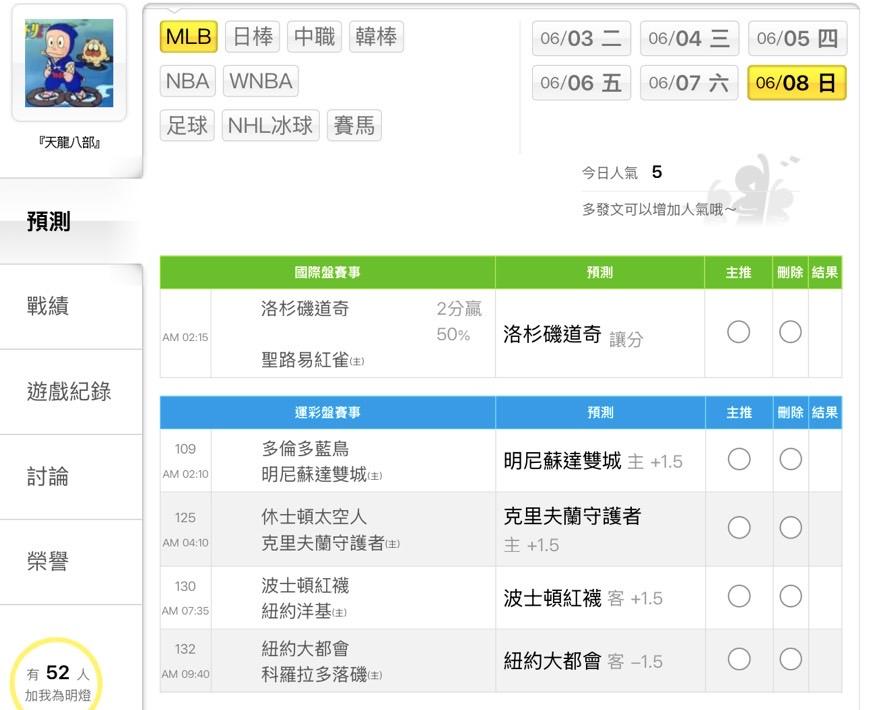Pick date 06/06 五
869x710 pixels.
click(x=581, y=83)
